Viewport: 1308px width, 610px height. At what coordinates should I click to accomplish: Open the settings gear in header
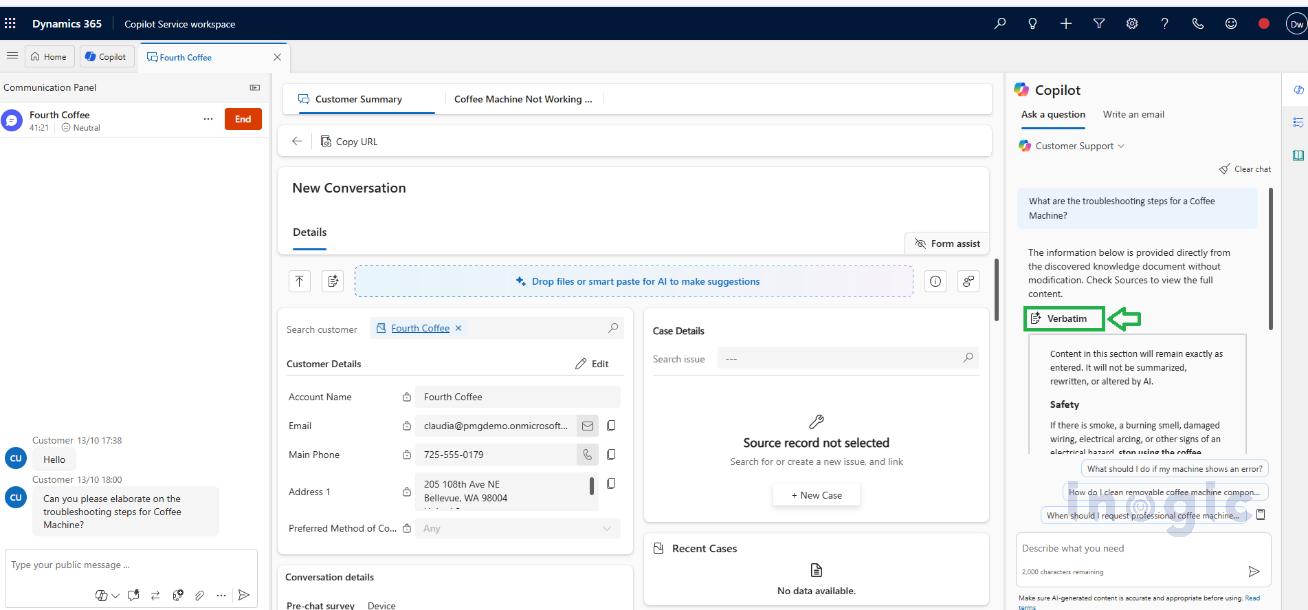pos(1132,23)
